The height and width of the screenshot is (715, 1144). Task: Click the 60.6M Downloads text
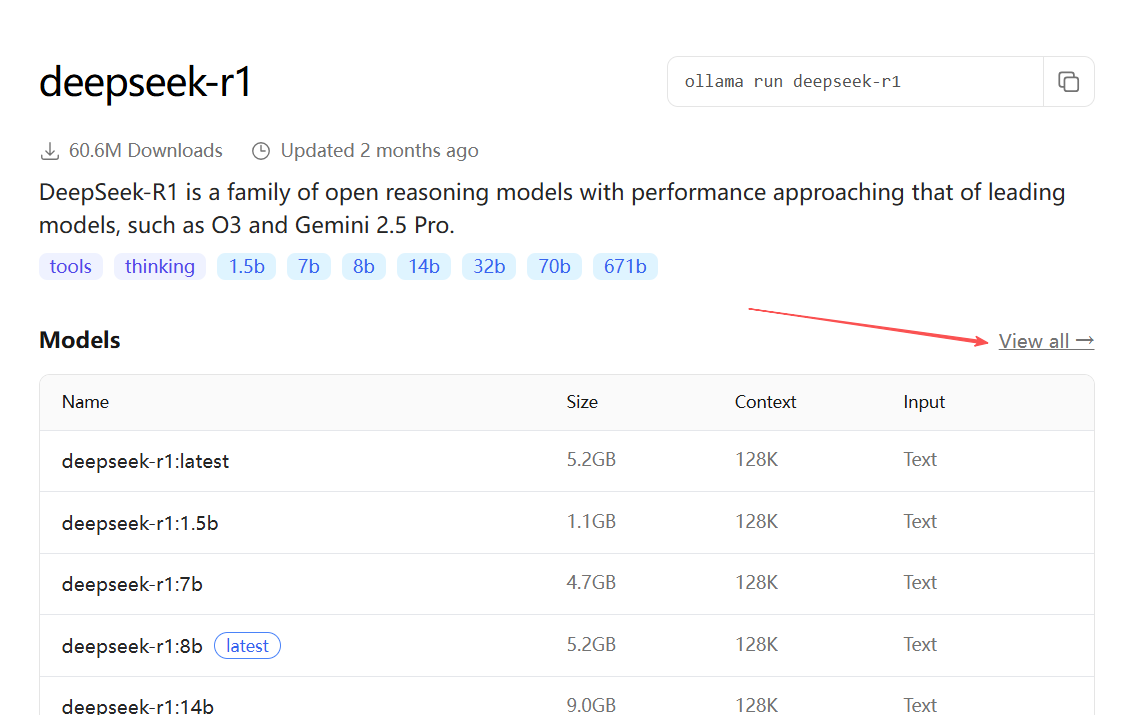pyautogui.click(x=145, y=150)
